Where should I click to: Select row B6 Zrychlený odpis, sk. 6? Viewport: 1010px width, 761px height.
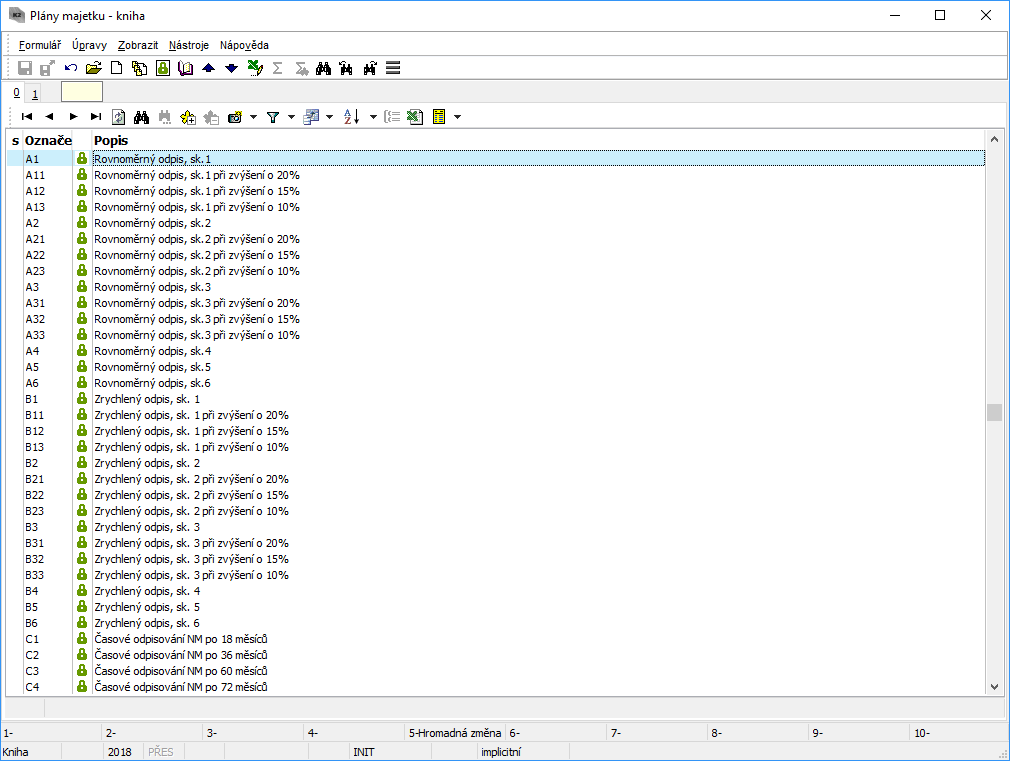pyautogui.click(x=496, y=623)
